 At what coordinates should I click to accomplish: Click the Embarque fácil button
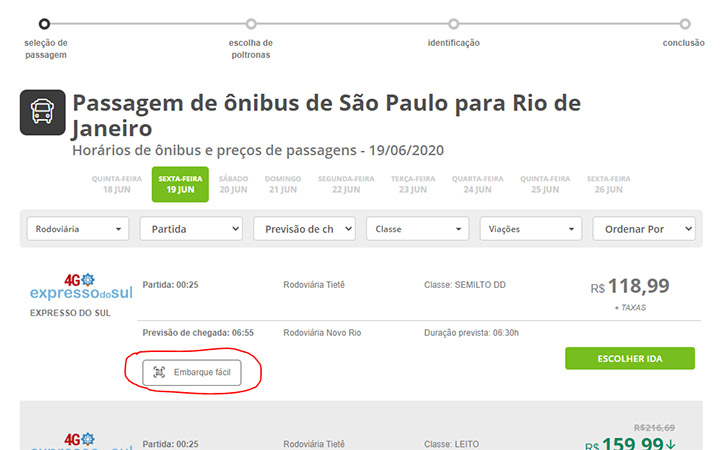[192, 372]
